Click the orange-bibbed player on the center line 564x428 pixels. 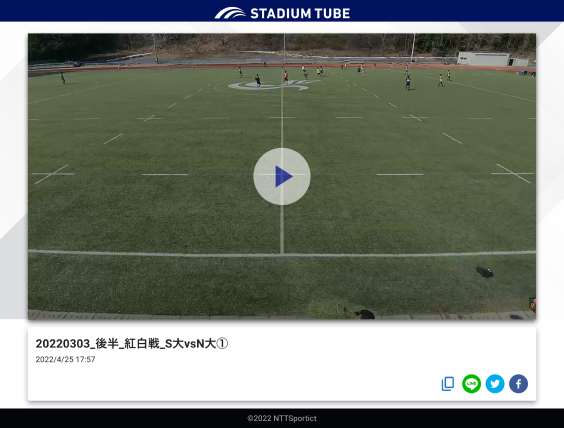click(x=286, y=77)
